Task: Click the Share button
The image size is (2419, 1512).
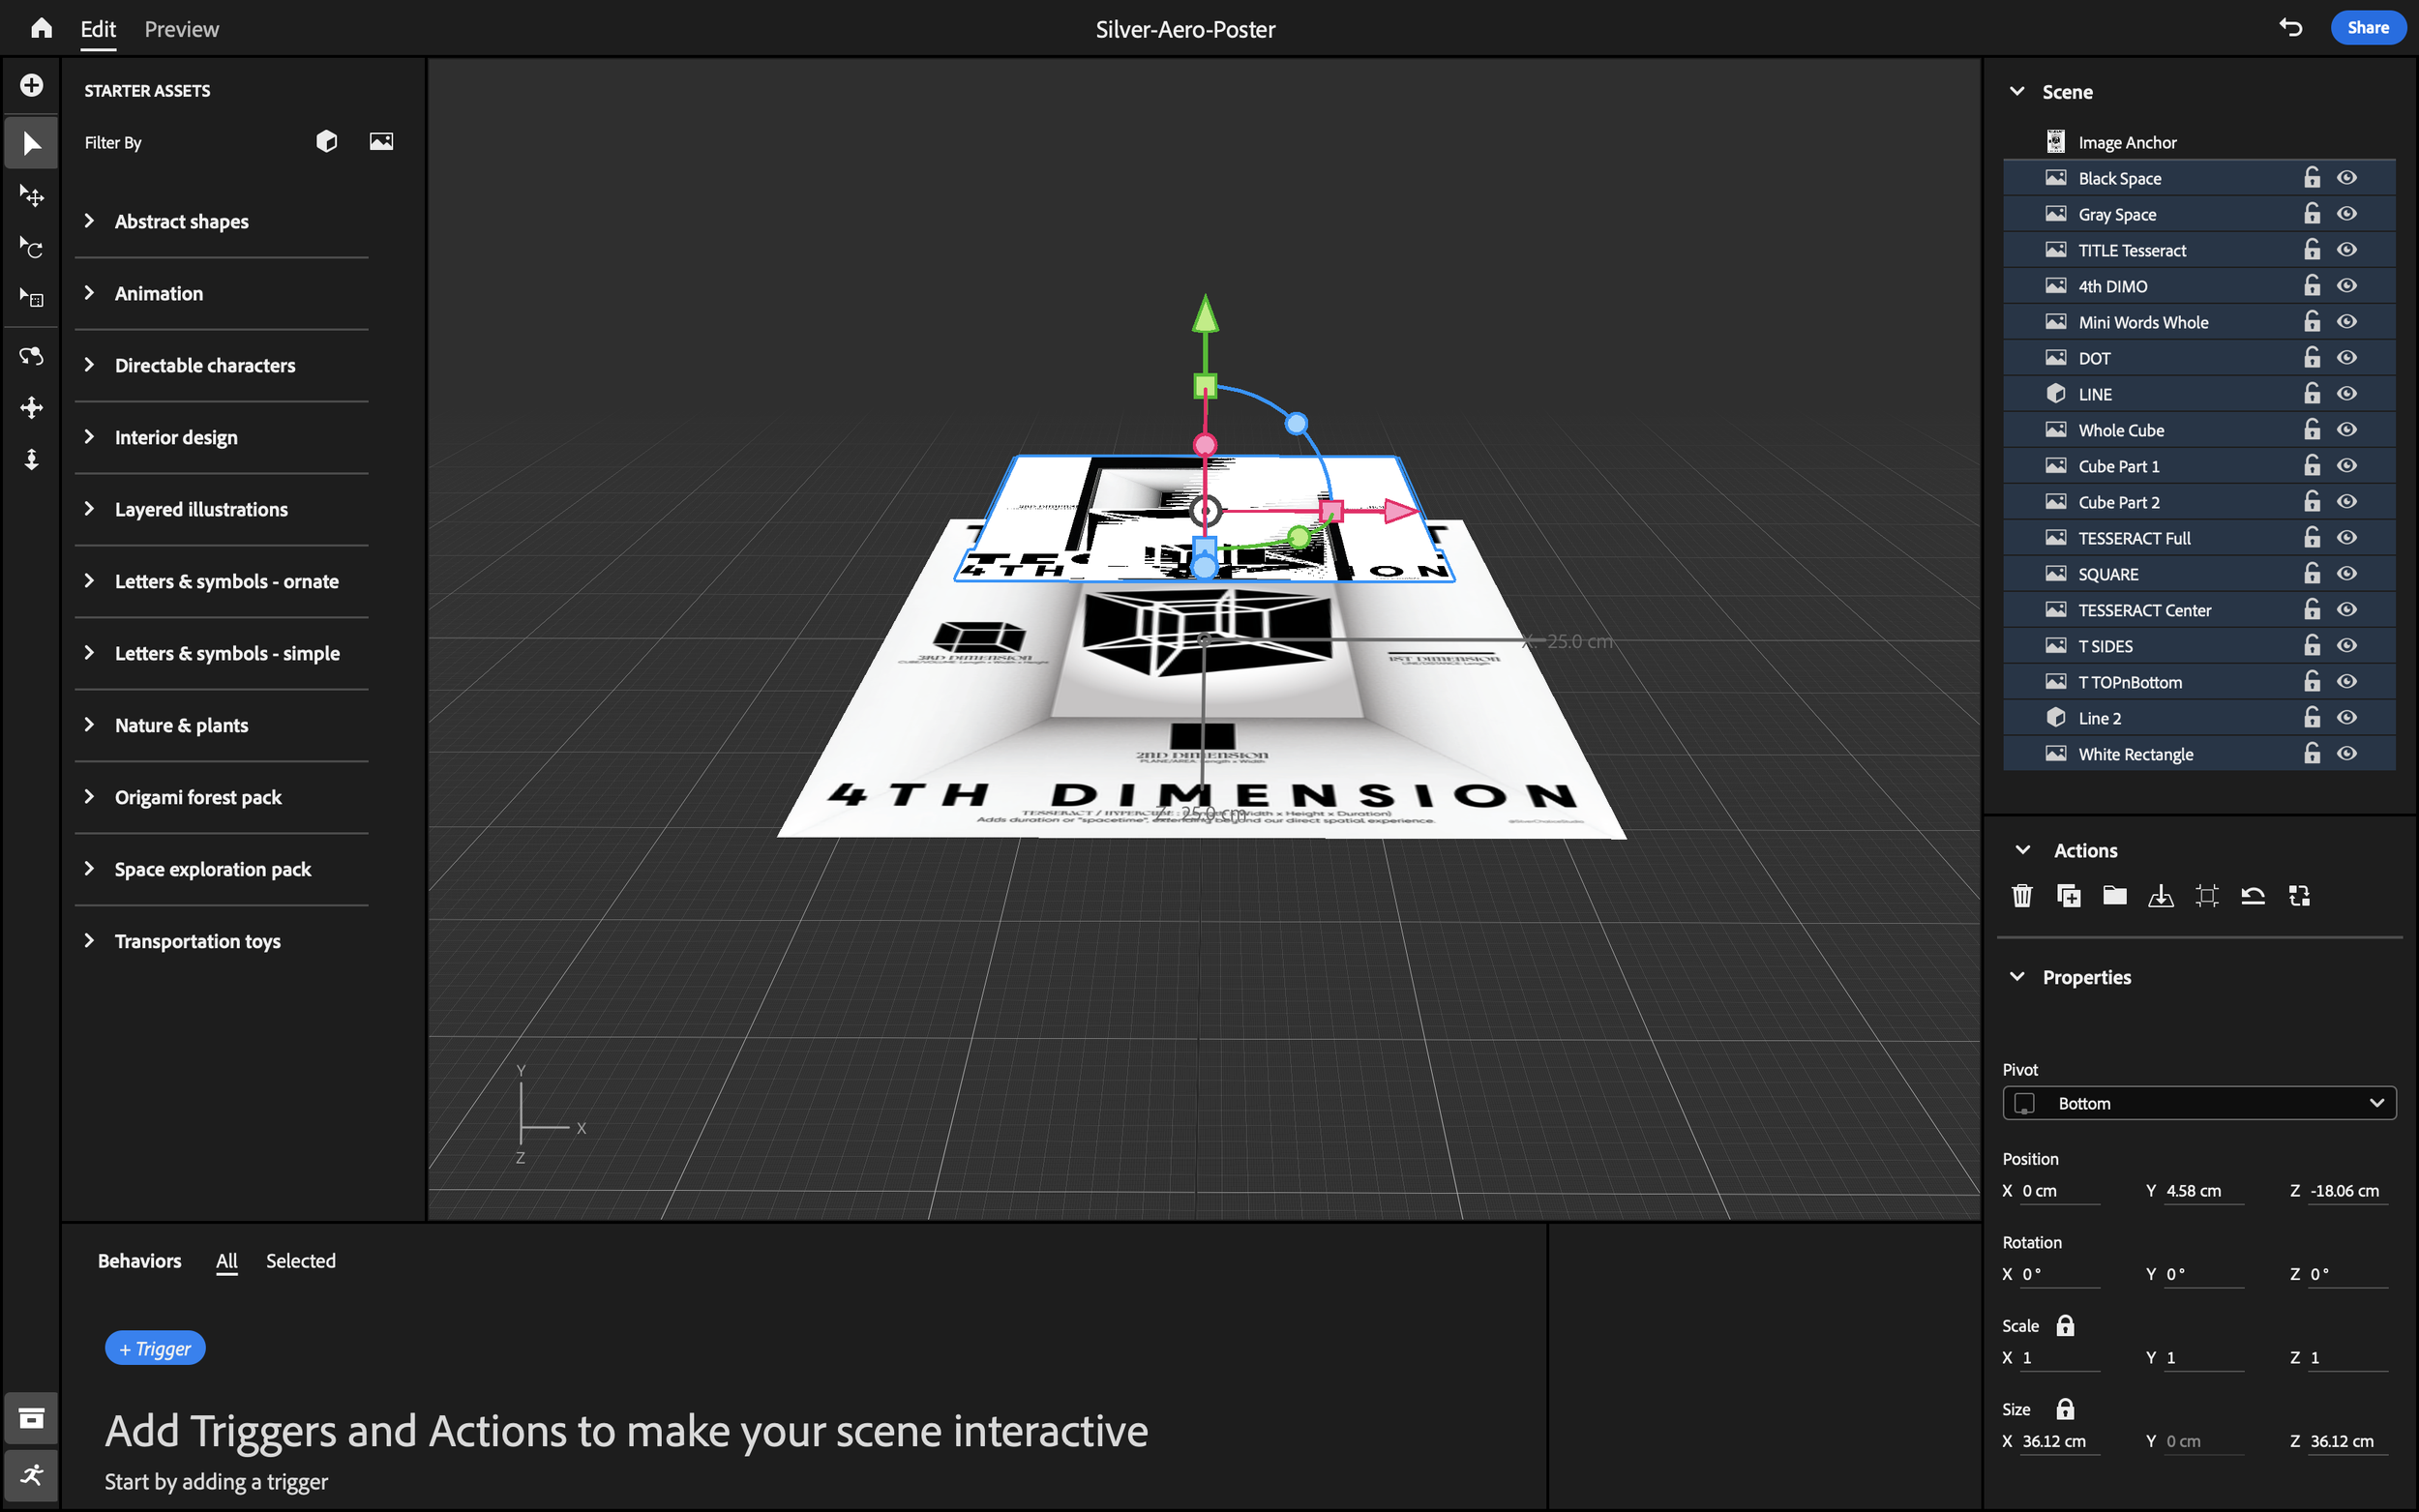Action: (2368, 28)
